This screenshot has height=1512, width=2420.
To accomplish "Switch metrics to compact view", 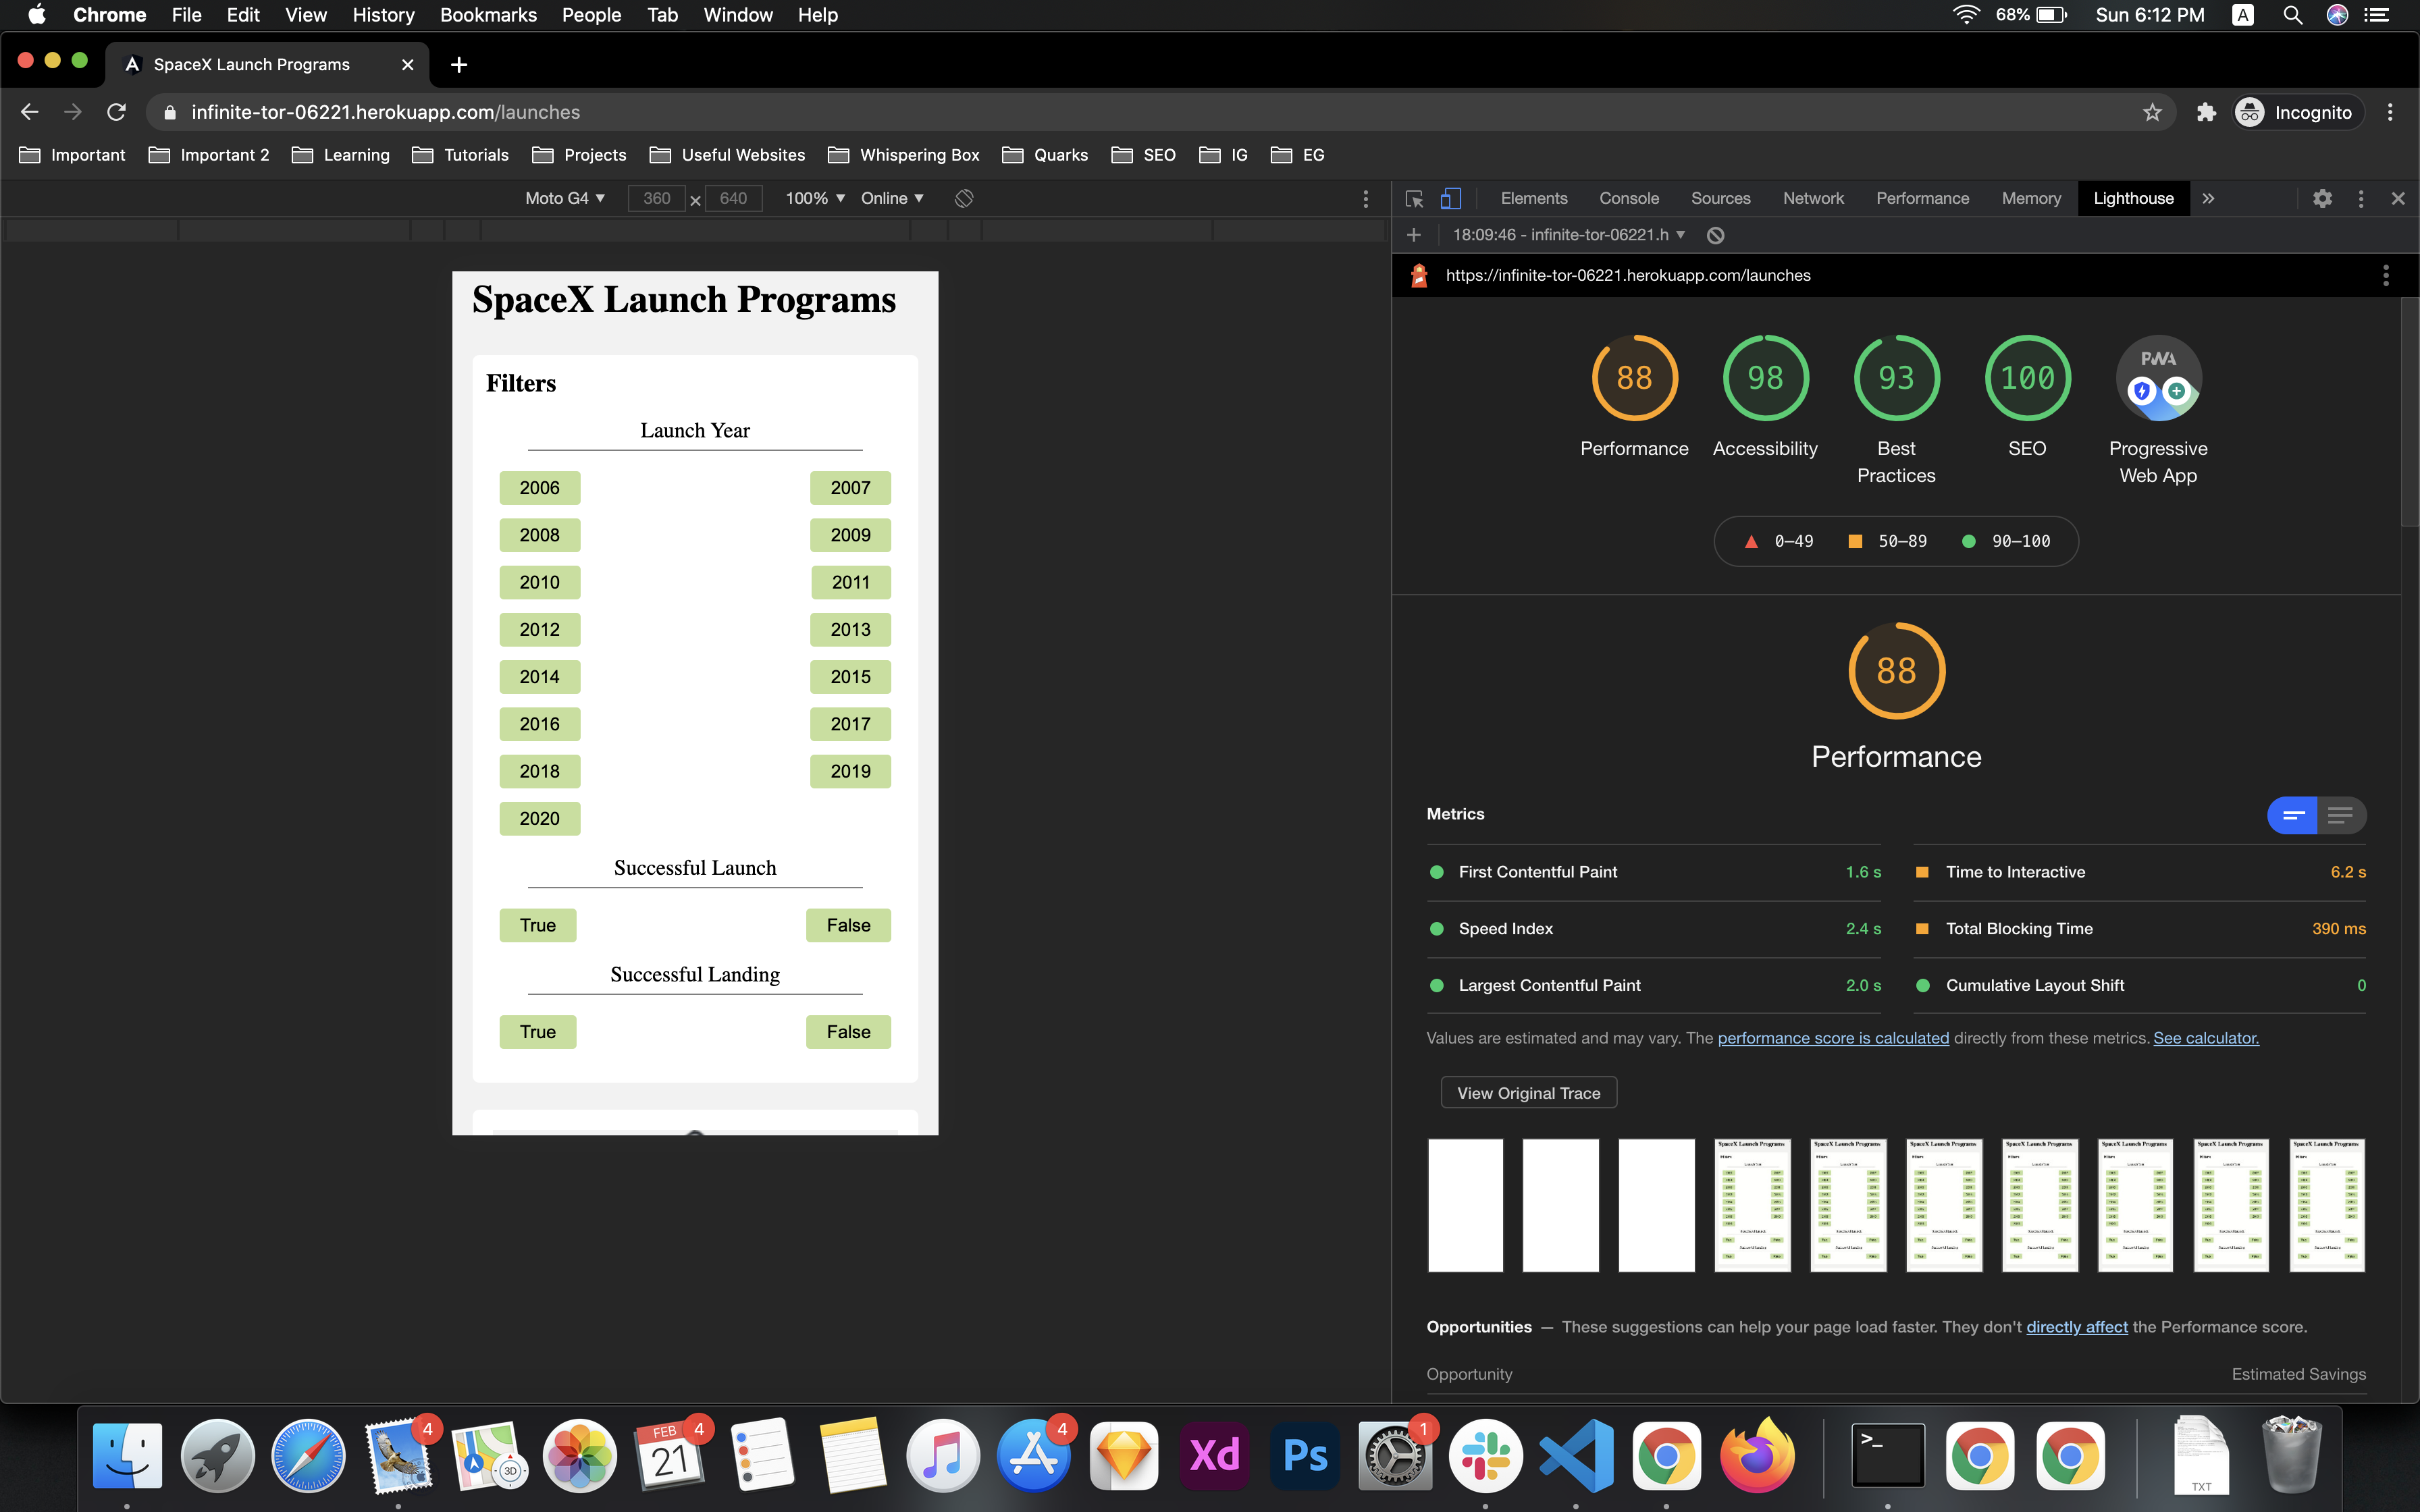I will click(x=2293, y=815).
